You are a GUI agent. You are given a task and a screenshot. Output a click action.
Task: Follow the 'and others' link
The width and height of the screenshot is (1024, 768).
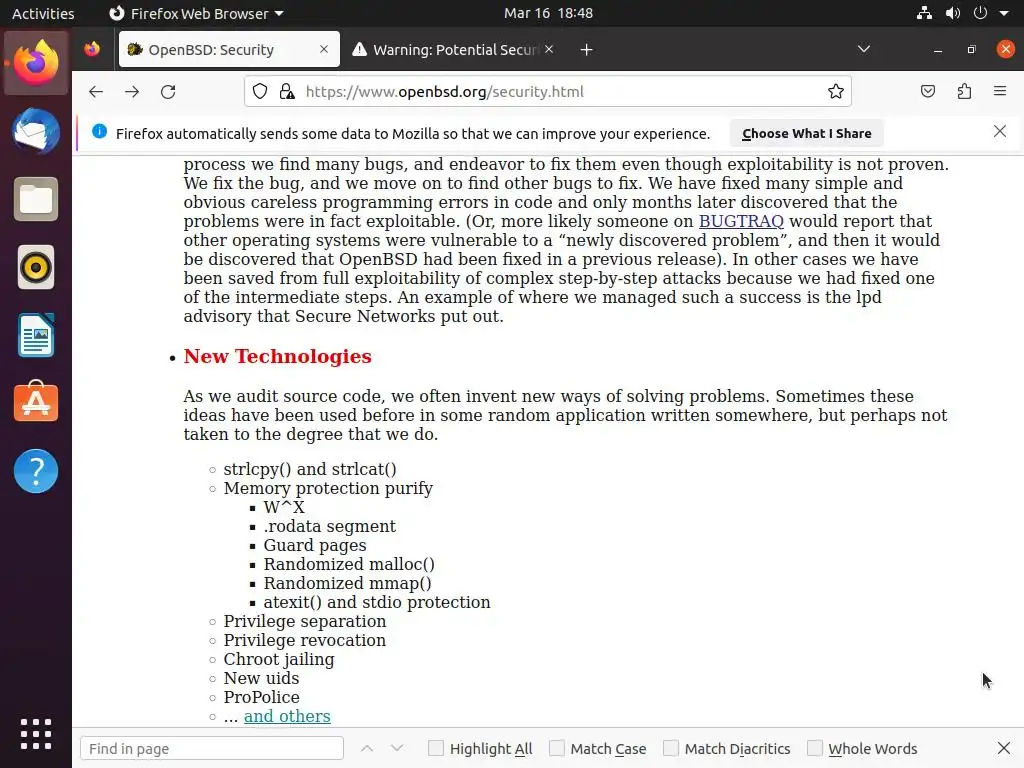point(287,716)
